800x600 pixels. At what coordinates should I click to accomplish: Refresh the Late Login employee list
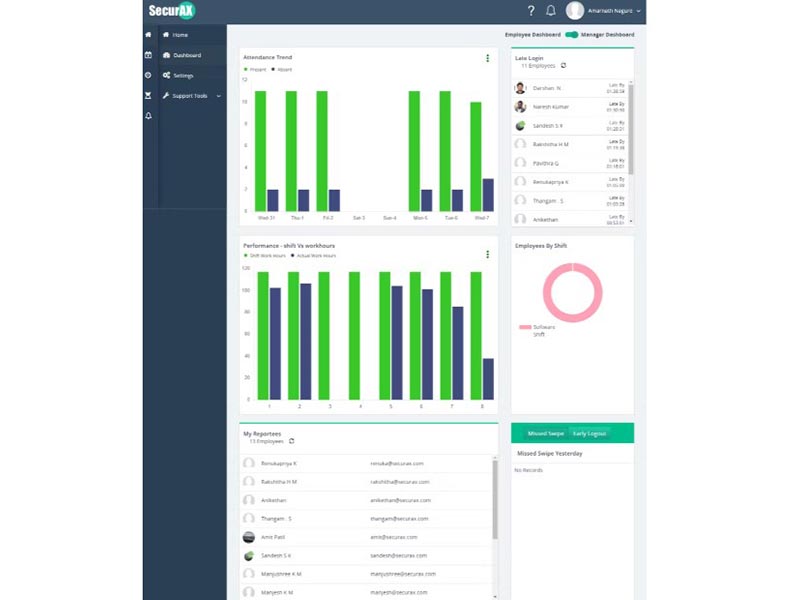[563, 66]
